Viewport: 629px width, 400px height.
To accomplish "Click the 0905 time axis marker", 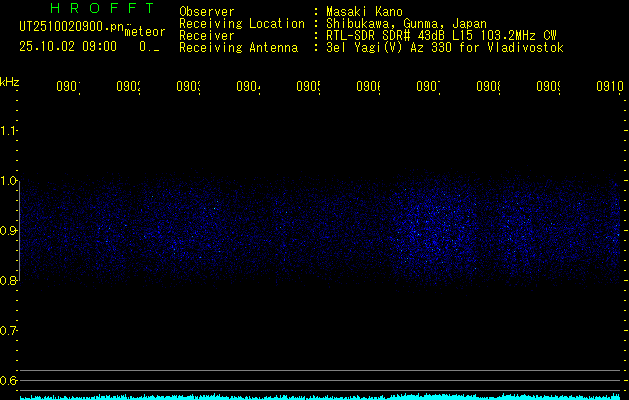I will click(308, 87).
